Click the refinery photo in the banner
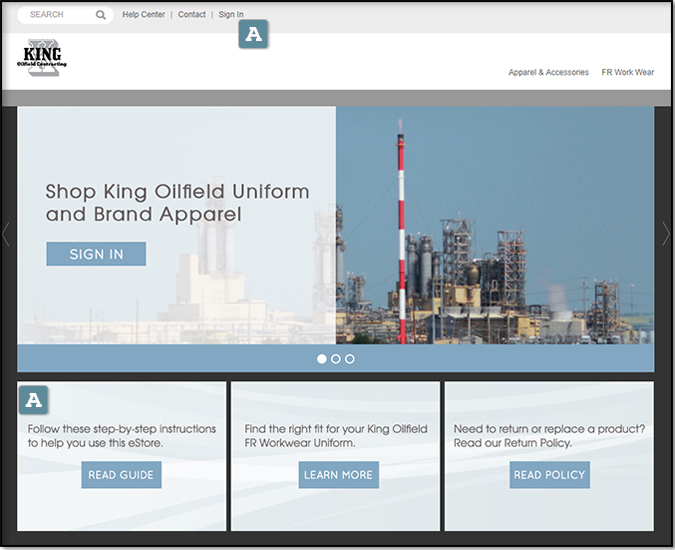The image size is (675, 550). (x=495, y=225)
